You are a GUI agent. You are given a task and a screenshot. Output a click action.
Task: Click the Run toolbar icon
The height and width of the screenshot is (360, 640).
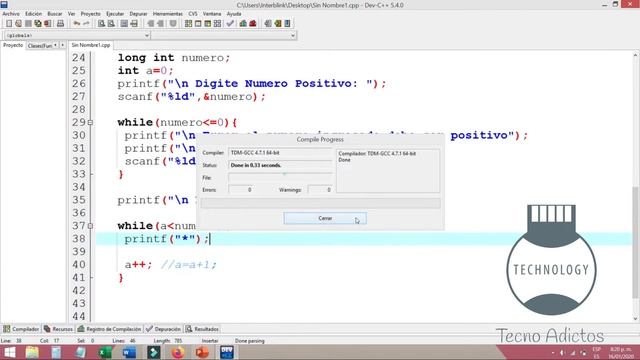point(198,24)
